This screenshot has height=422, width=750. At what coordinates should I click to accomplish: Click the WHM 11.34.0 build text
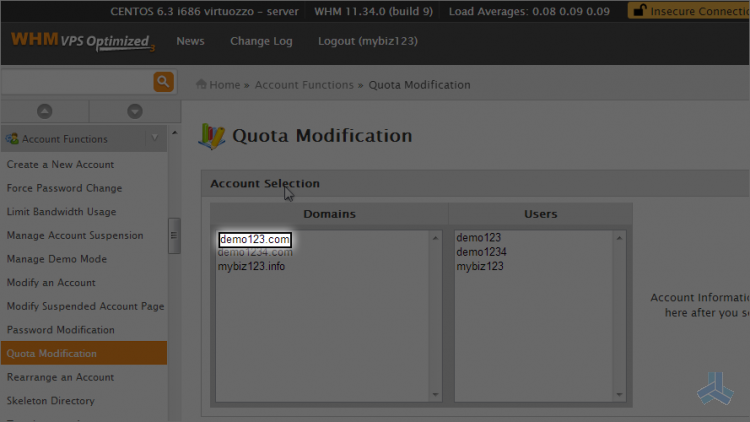(373, 11)
